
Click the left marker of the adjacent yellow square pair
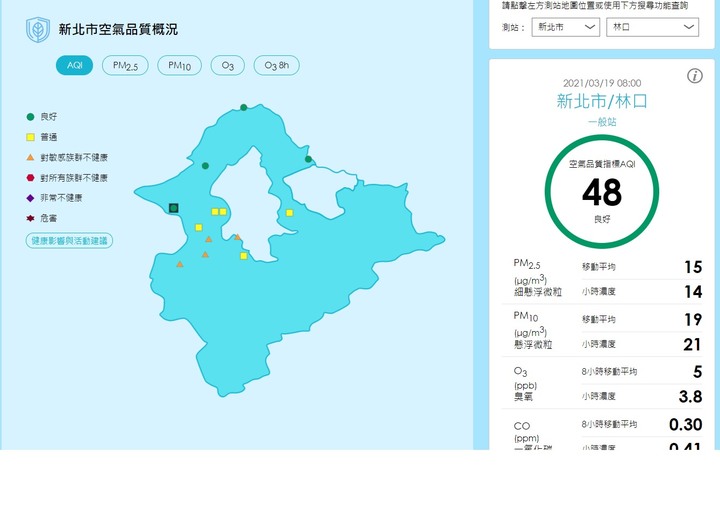pyautogui.click(x=215, y=212)
